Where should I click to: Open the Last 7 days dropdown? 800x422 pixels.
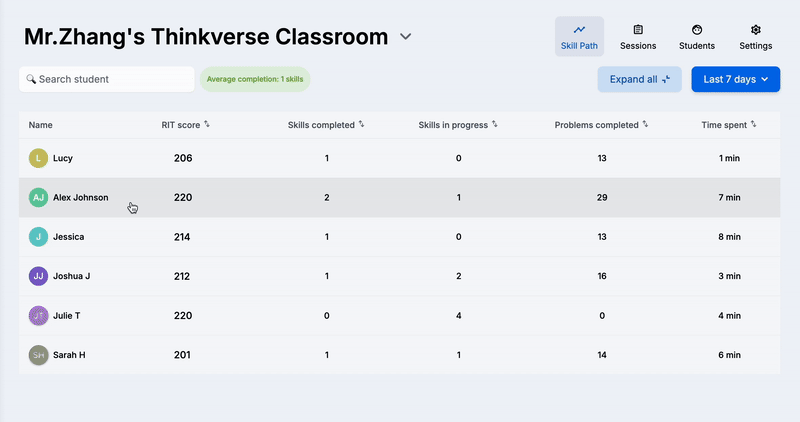pyautogui.click(x=735, y=79)
